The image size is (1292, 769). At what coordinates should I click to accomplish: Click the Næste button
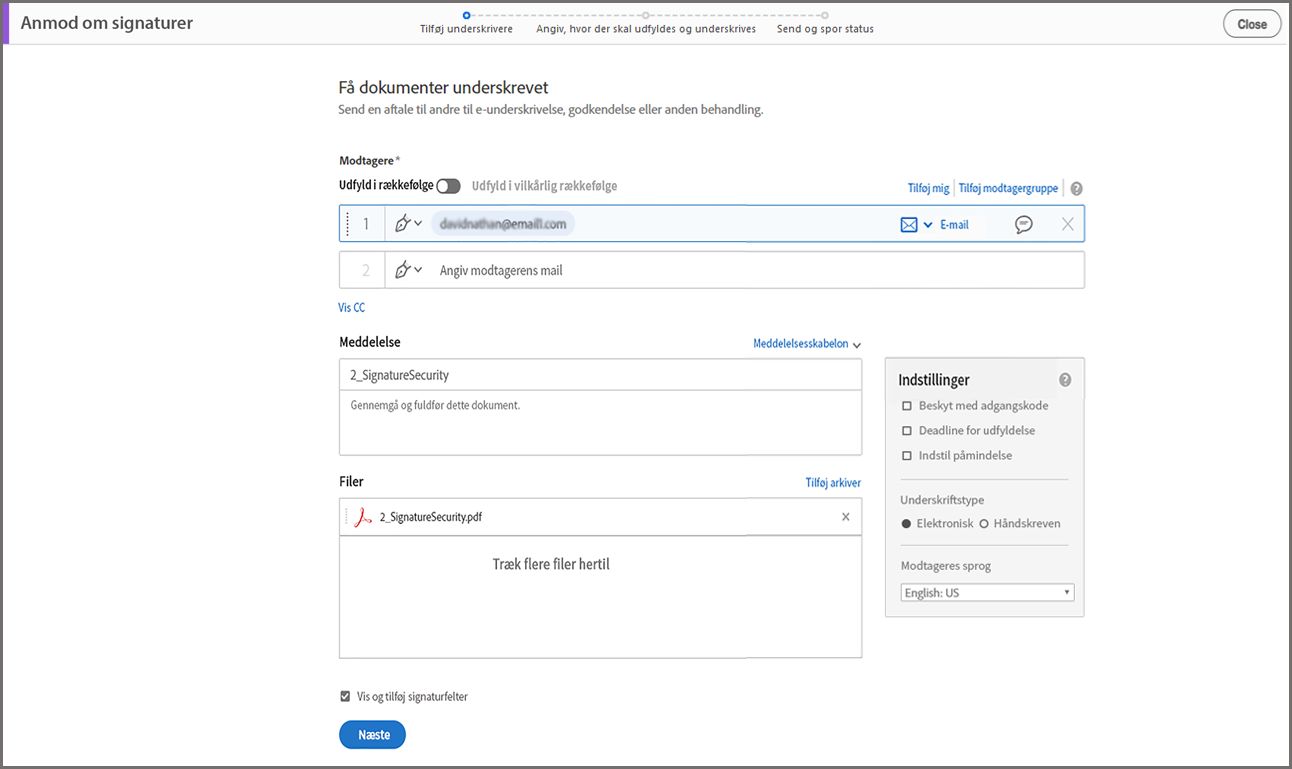click(373, 735)
